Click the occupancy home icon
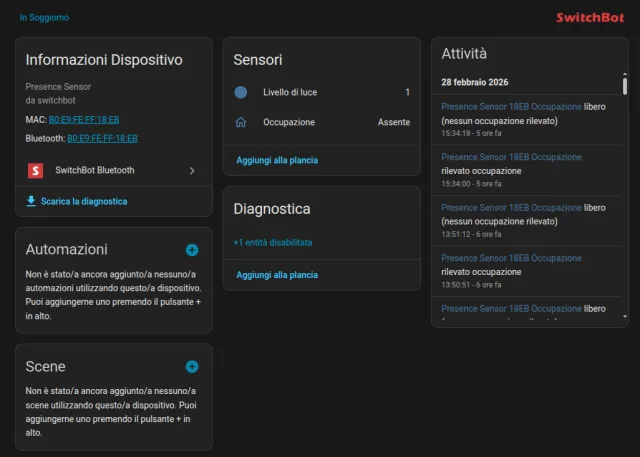 240,122
